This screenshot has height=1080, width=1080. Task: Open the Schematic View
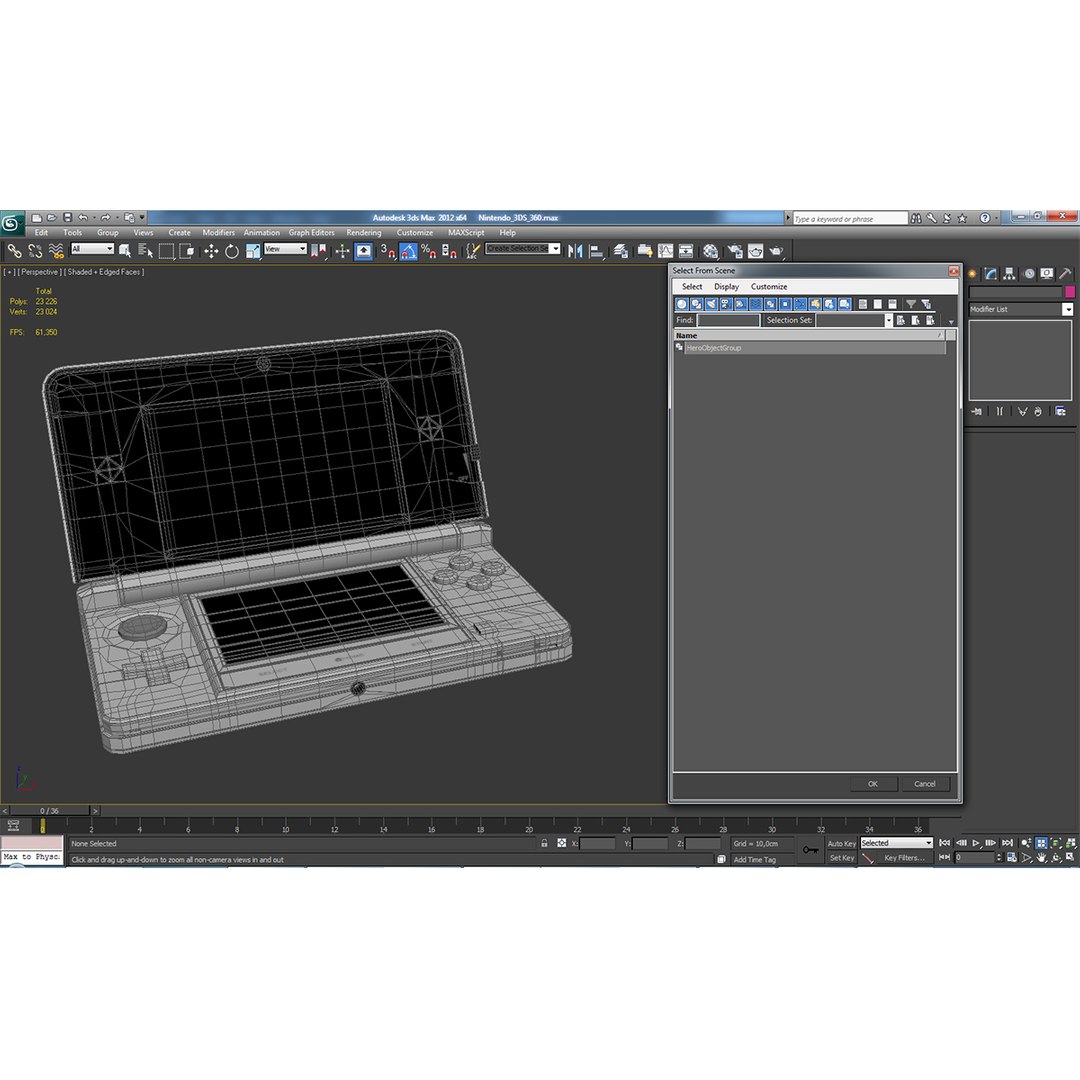point(686,251)
